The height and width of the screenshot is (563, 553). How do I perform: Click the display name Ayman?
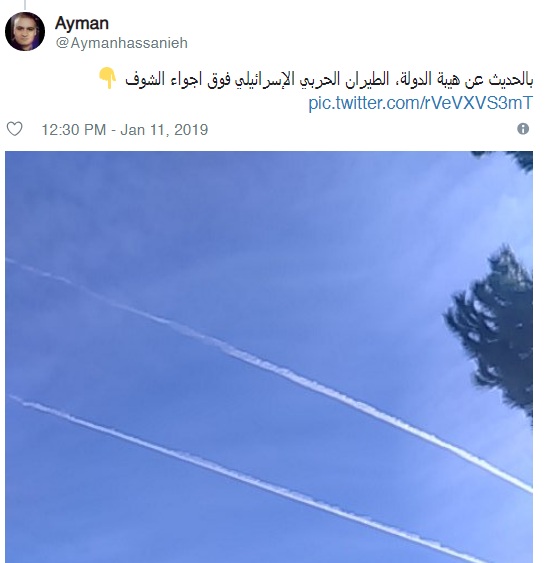pyautogui.click(x=82, y=23)
